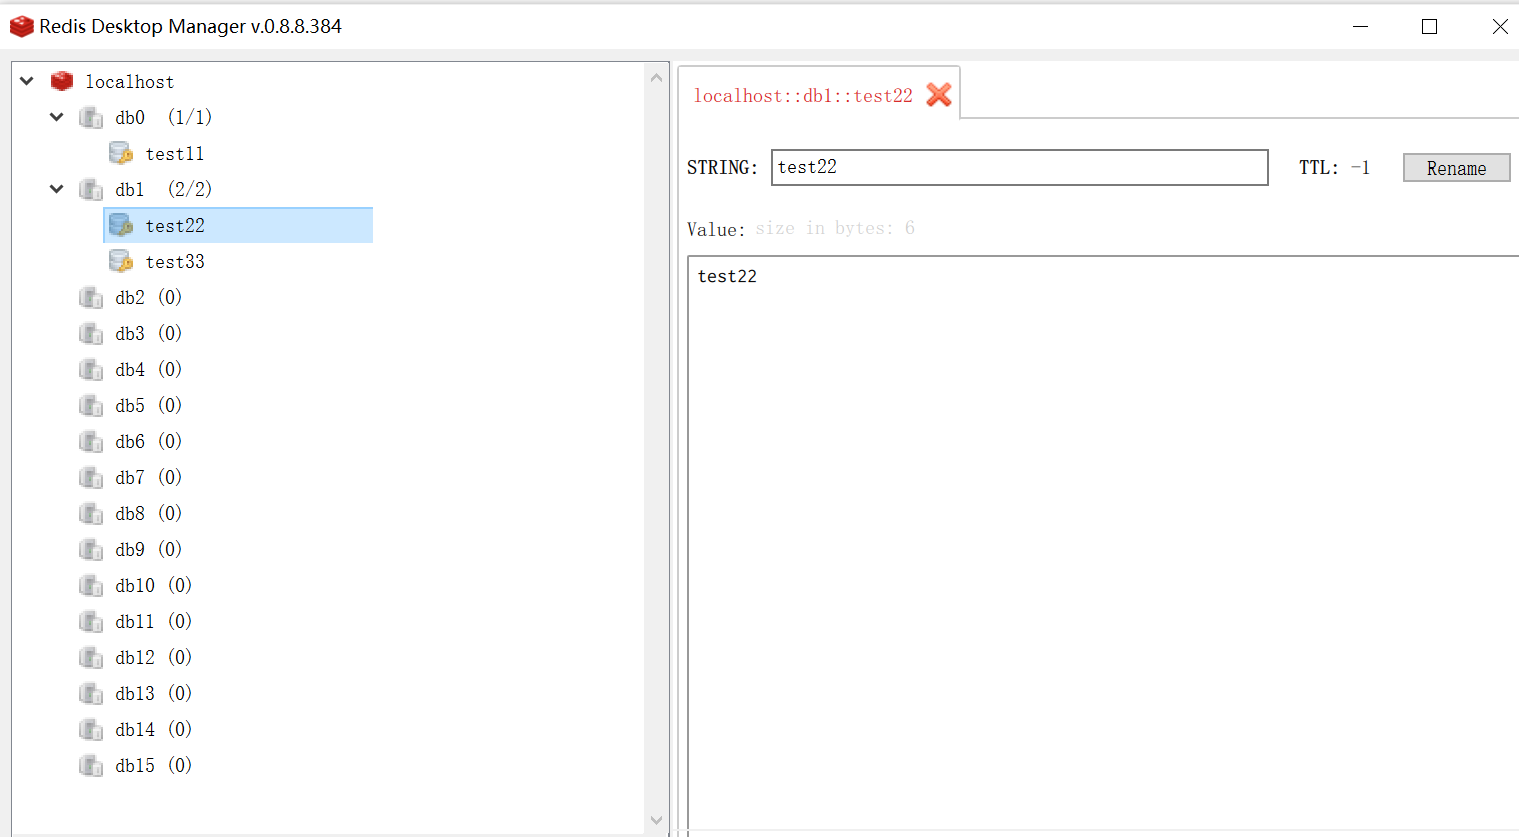Click the db9 database icon
The width and height of the screenshot is (1519, 837).
tap(91, 550)
